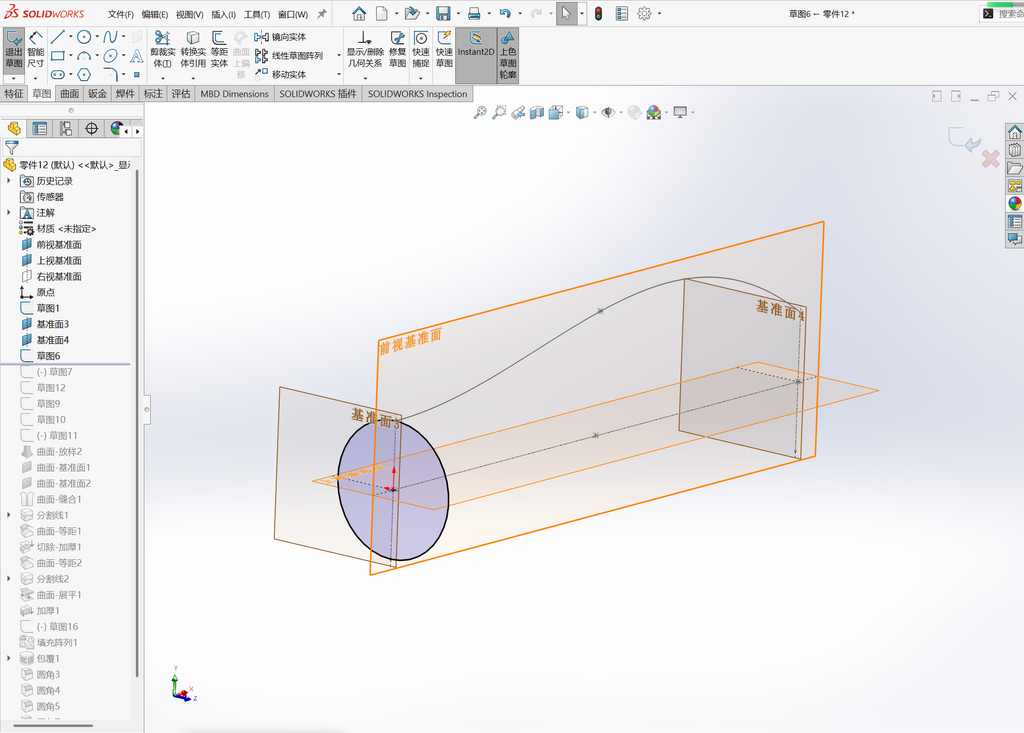This screenshot has width=1024, height=733.
Task: Select 前视基准面 in the feature tree
Action: pyautogui.click(x=59, y=244)
